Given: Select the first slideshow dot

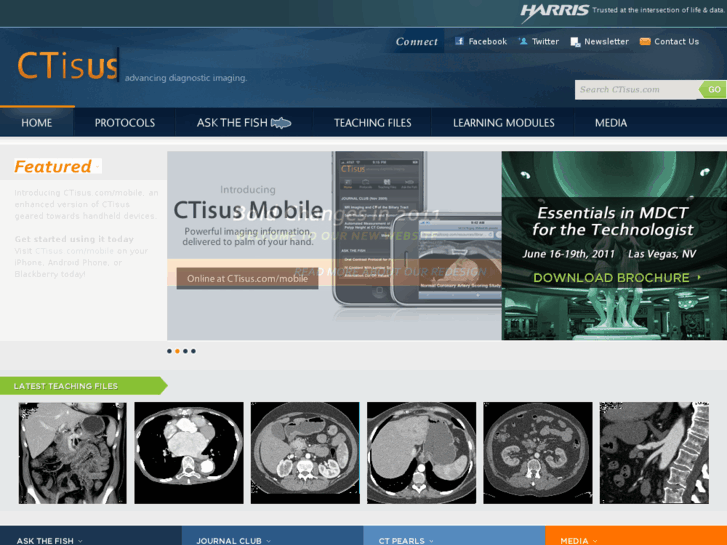Looking at the screenshot, I should (x=169, y=351).
